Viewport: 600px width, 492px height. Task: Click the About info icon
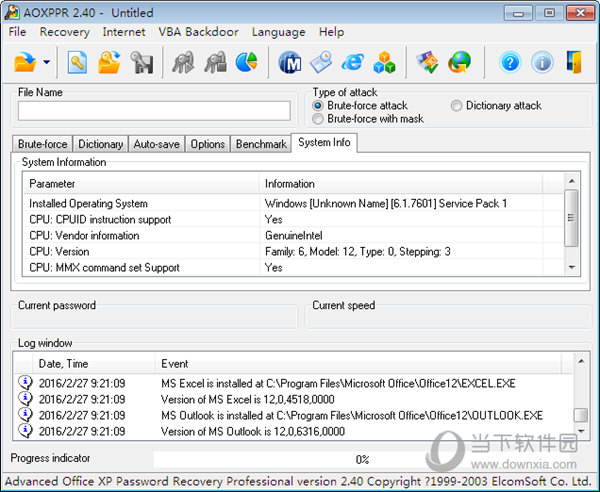(542, 63)
